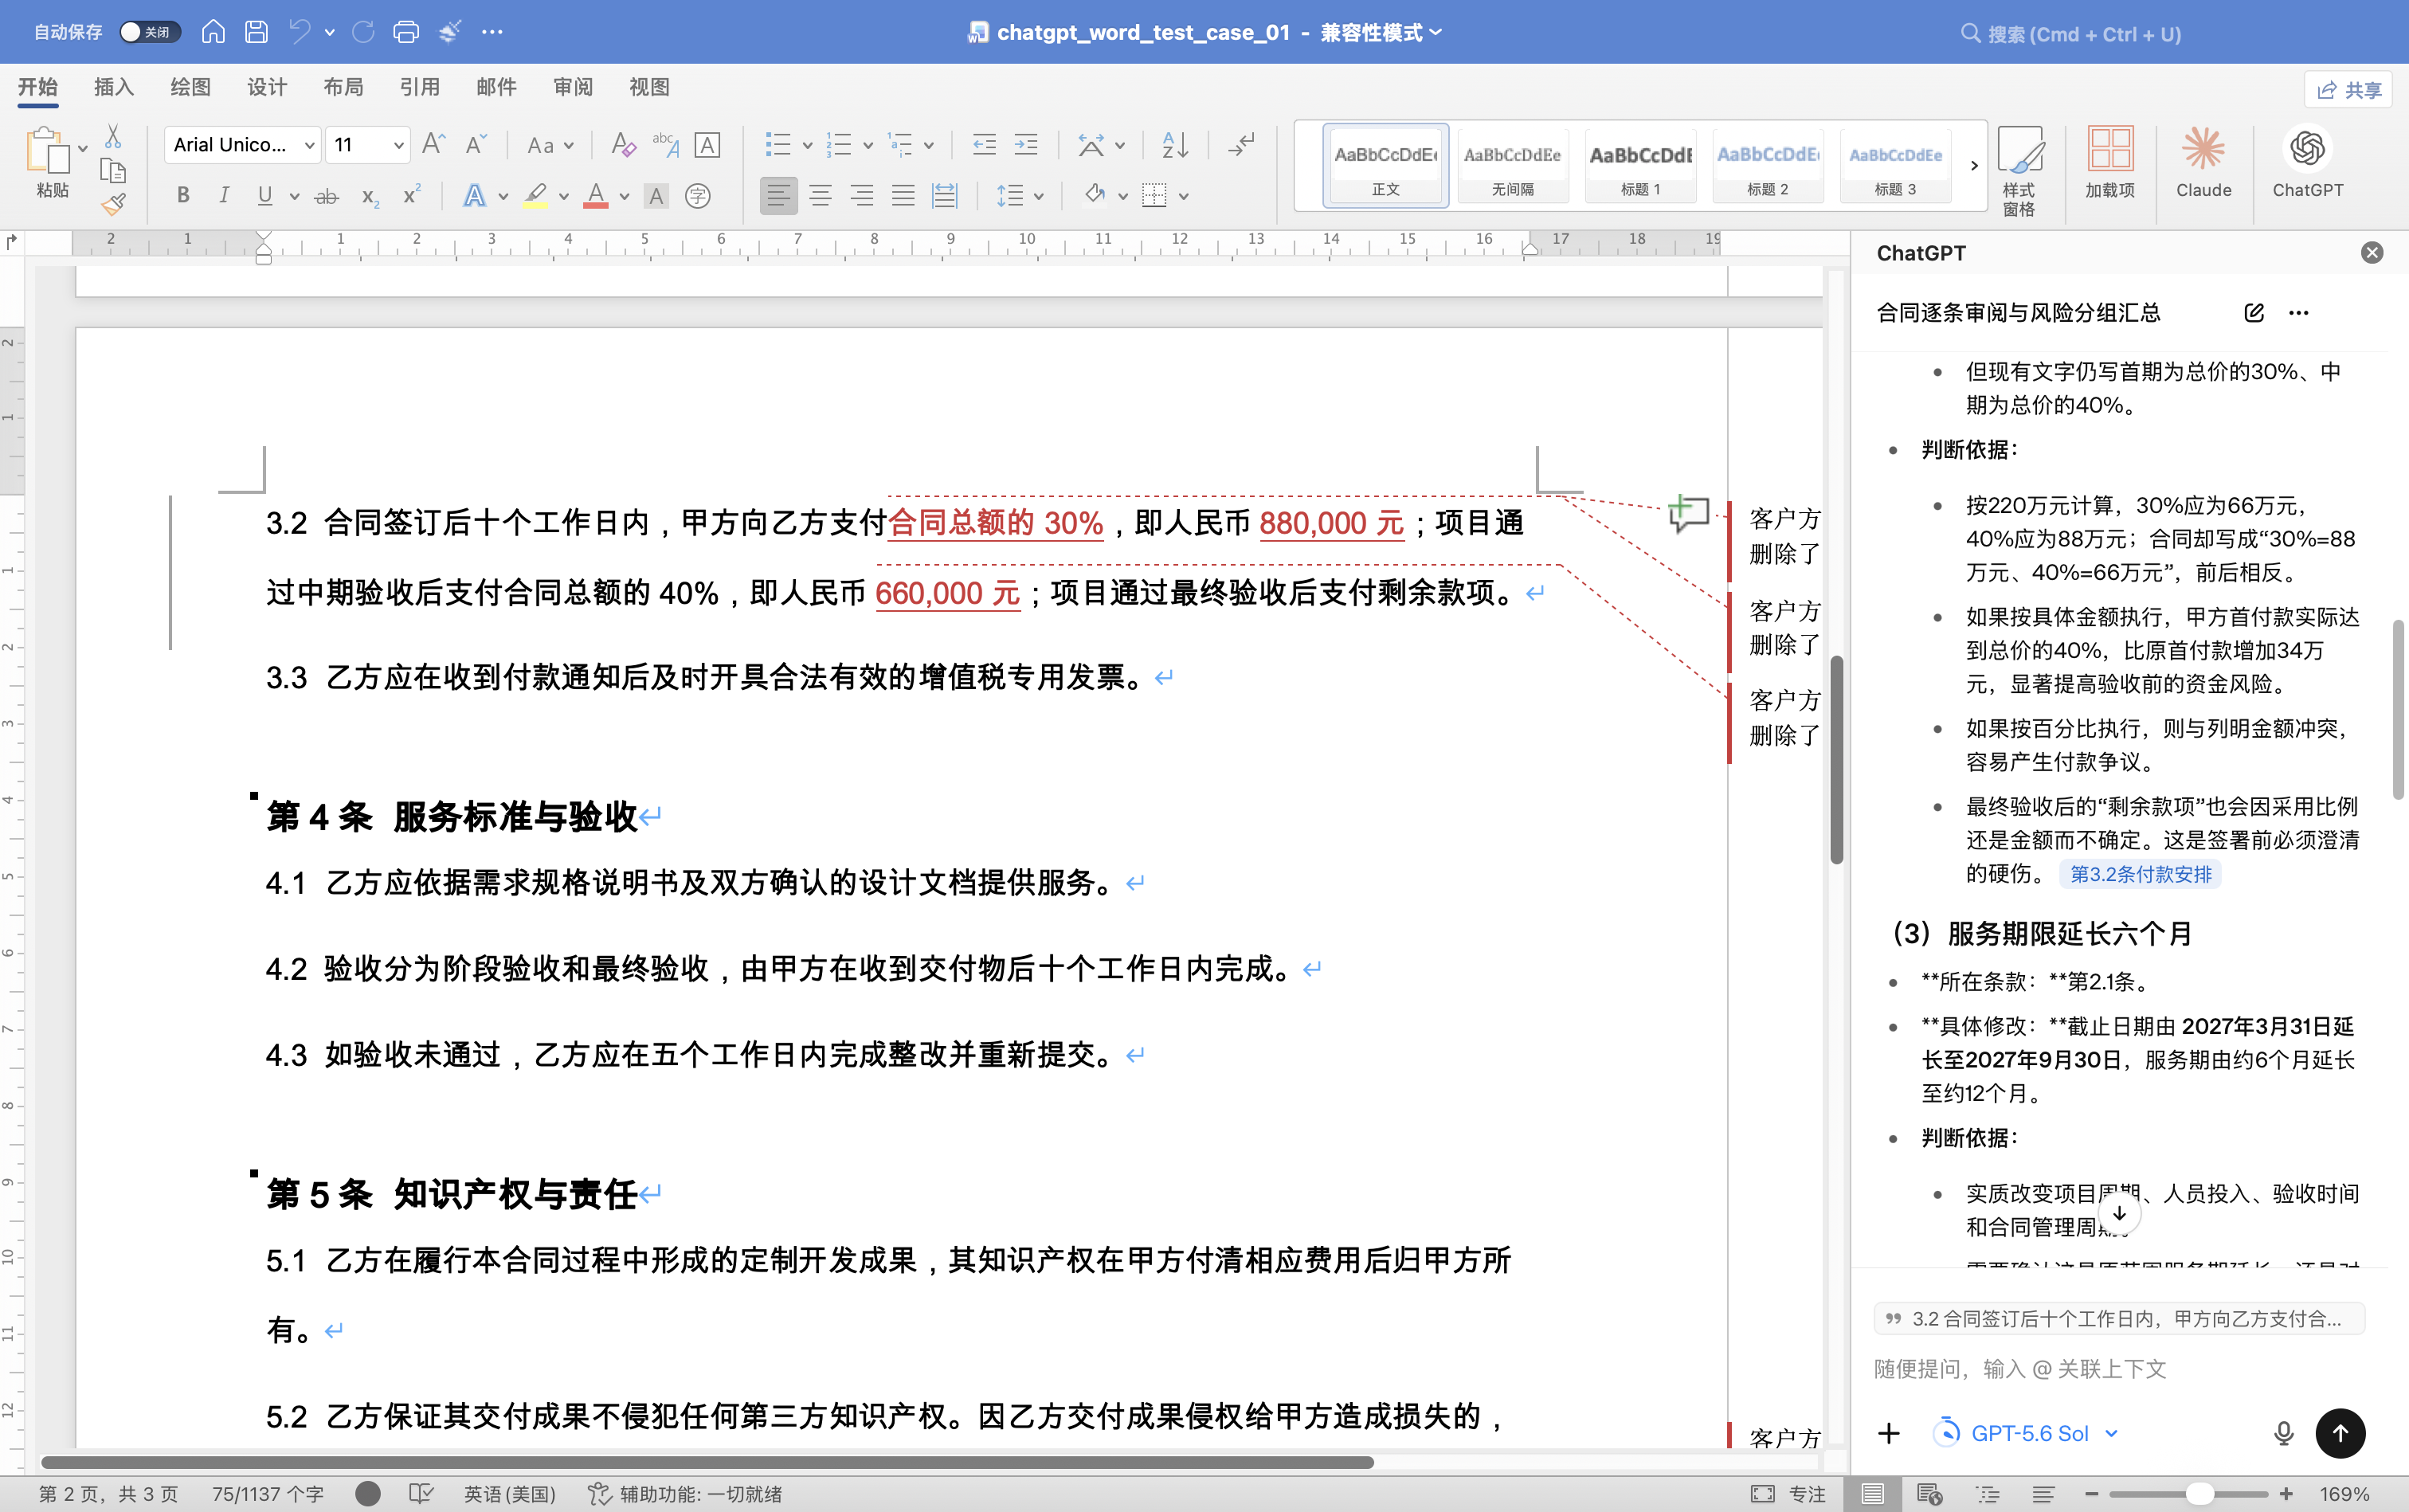Screen dimensions: 2409x1512
Task: Open the 插入 ribbon tab
Action: click(113, 88)
